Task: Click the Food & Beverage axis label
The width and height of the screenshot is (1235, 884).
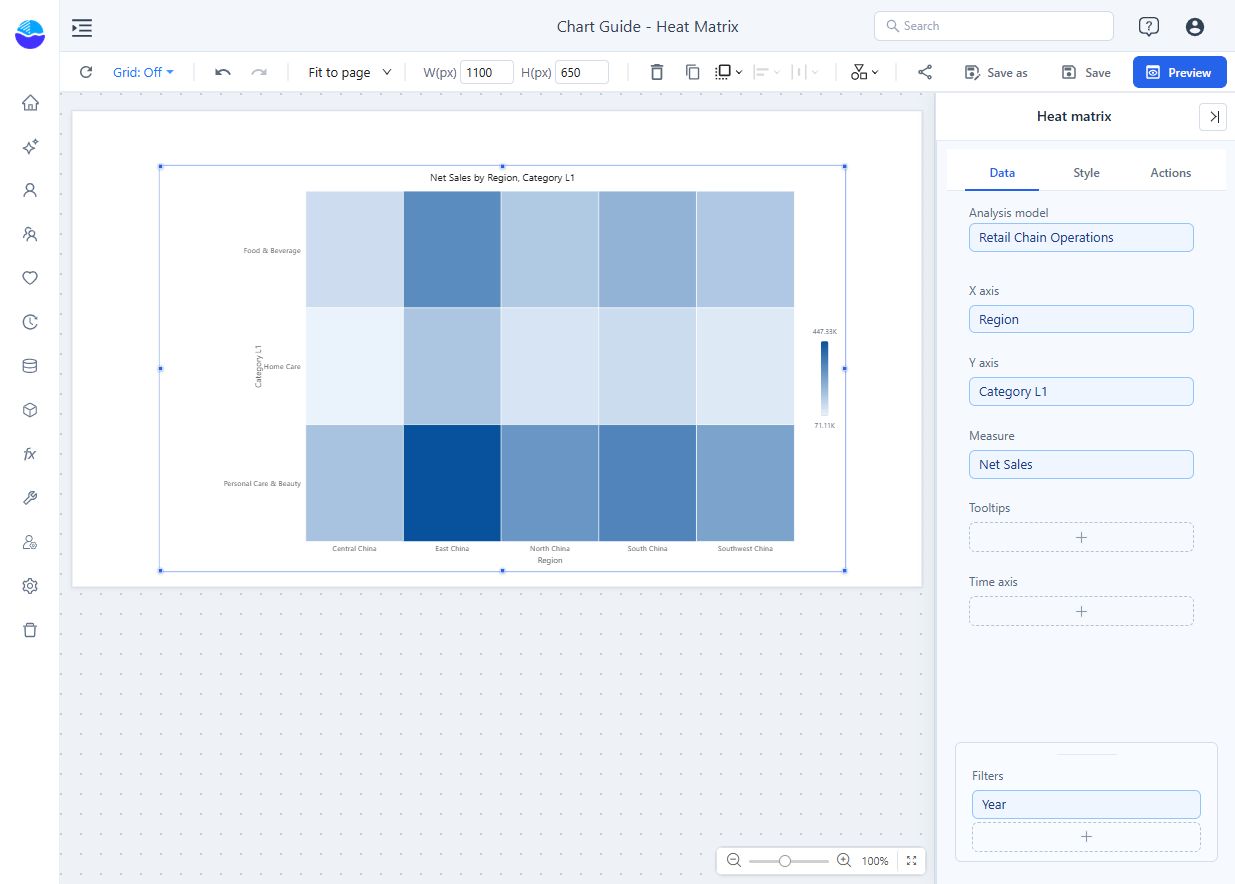Action: tap(272, 251)
